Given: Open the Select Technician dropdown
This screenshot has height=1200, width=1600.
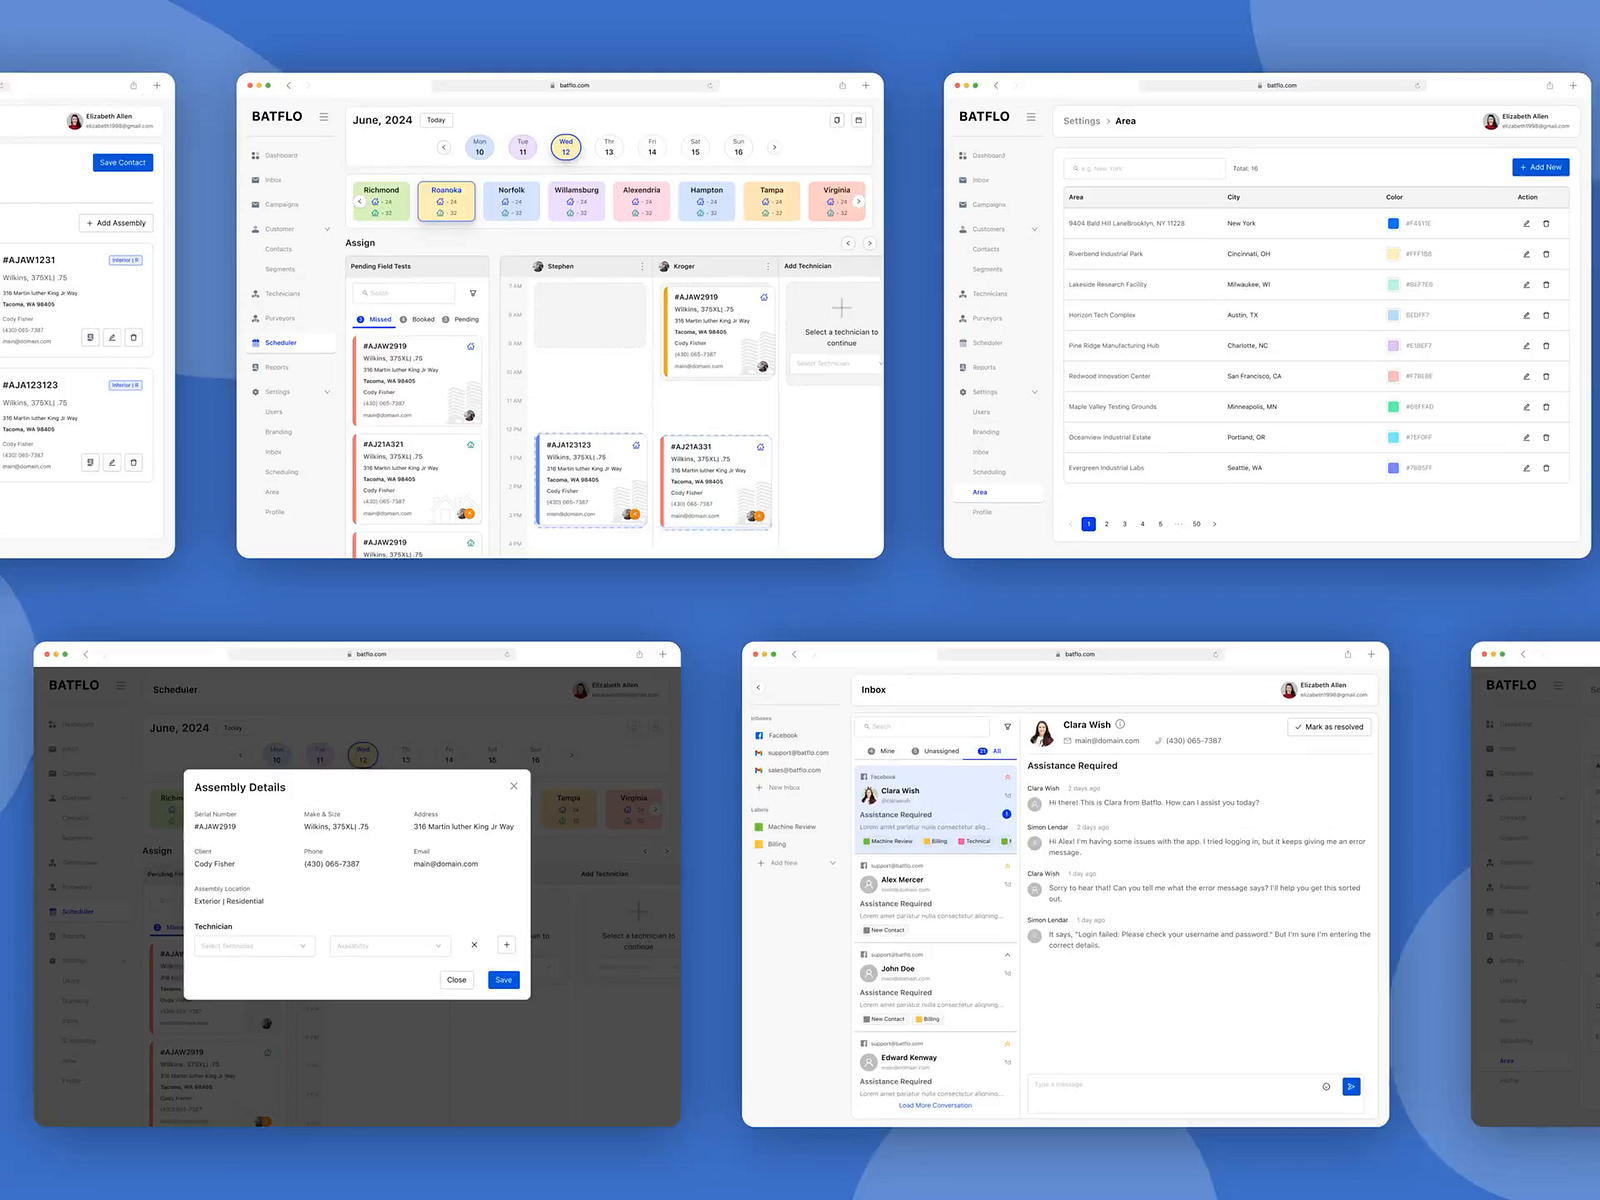Looking at the screenshot, I should coord(254,946).
